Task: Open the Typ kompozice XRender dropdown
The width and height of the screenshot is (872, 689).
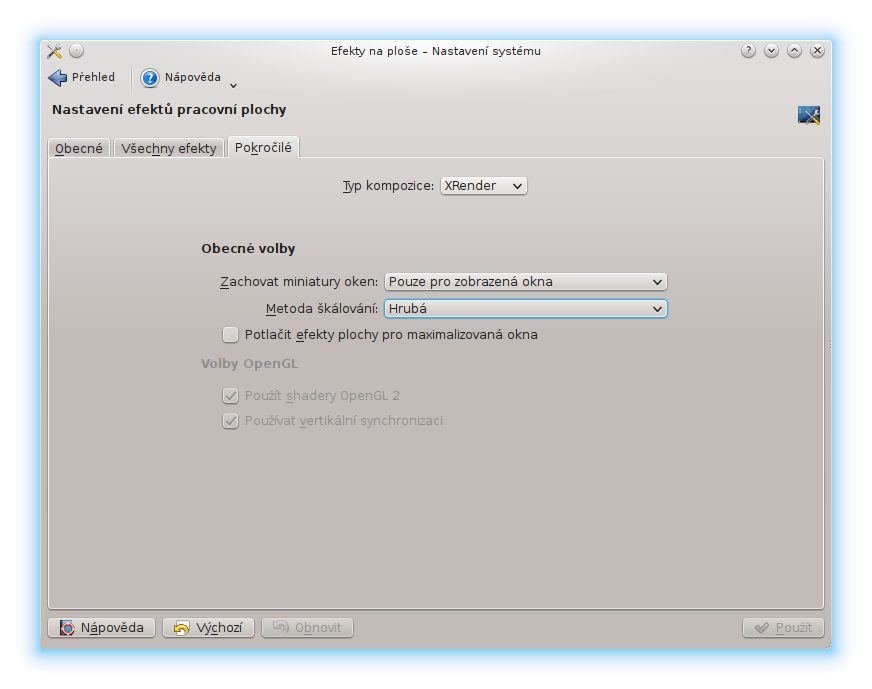Action: coord(483,186)
